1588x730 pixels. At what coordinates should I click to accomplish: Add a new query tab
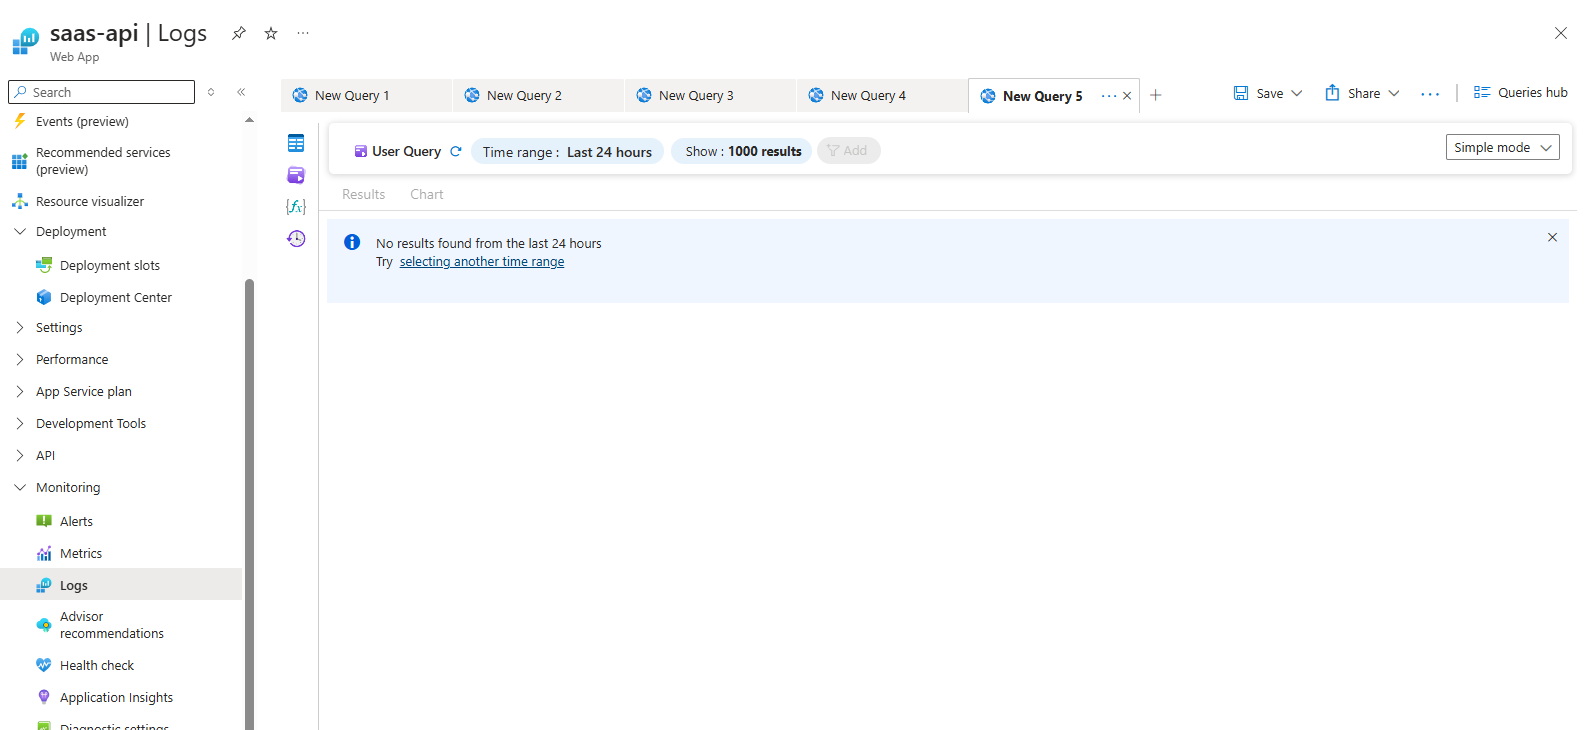(1155, 95)
